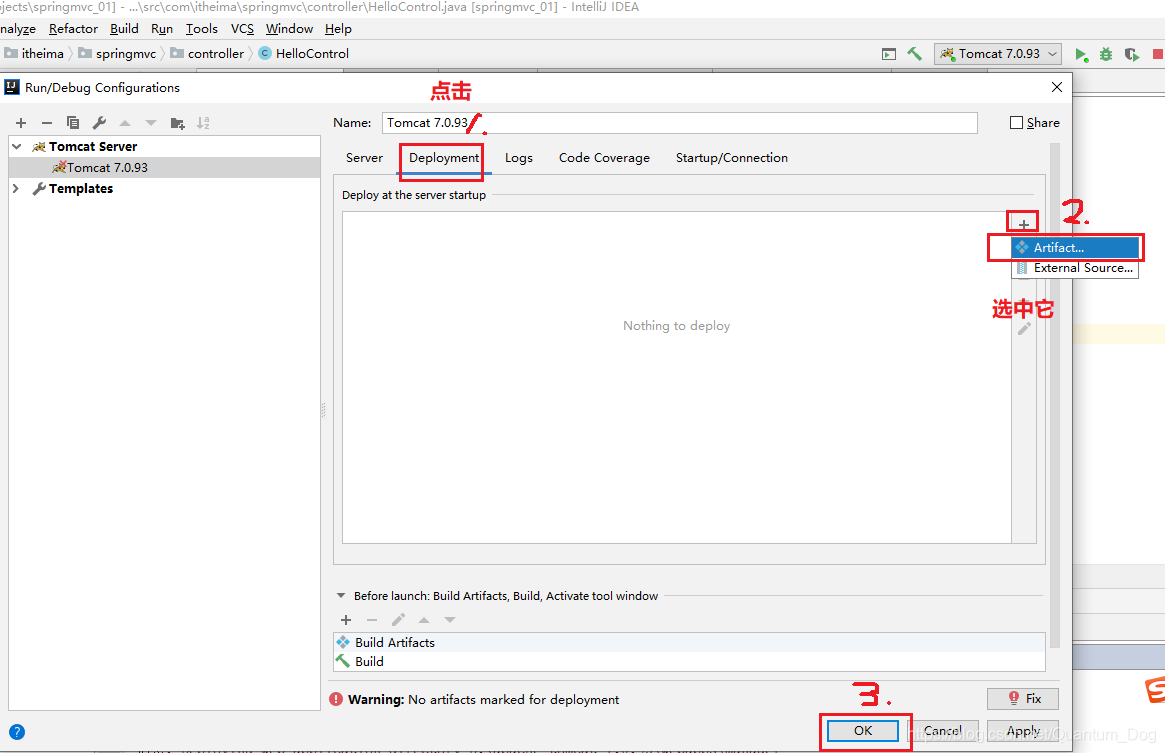Open help question mark icon
The height and width of the screenshot is (753, 1165).
coord(17,732)
